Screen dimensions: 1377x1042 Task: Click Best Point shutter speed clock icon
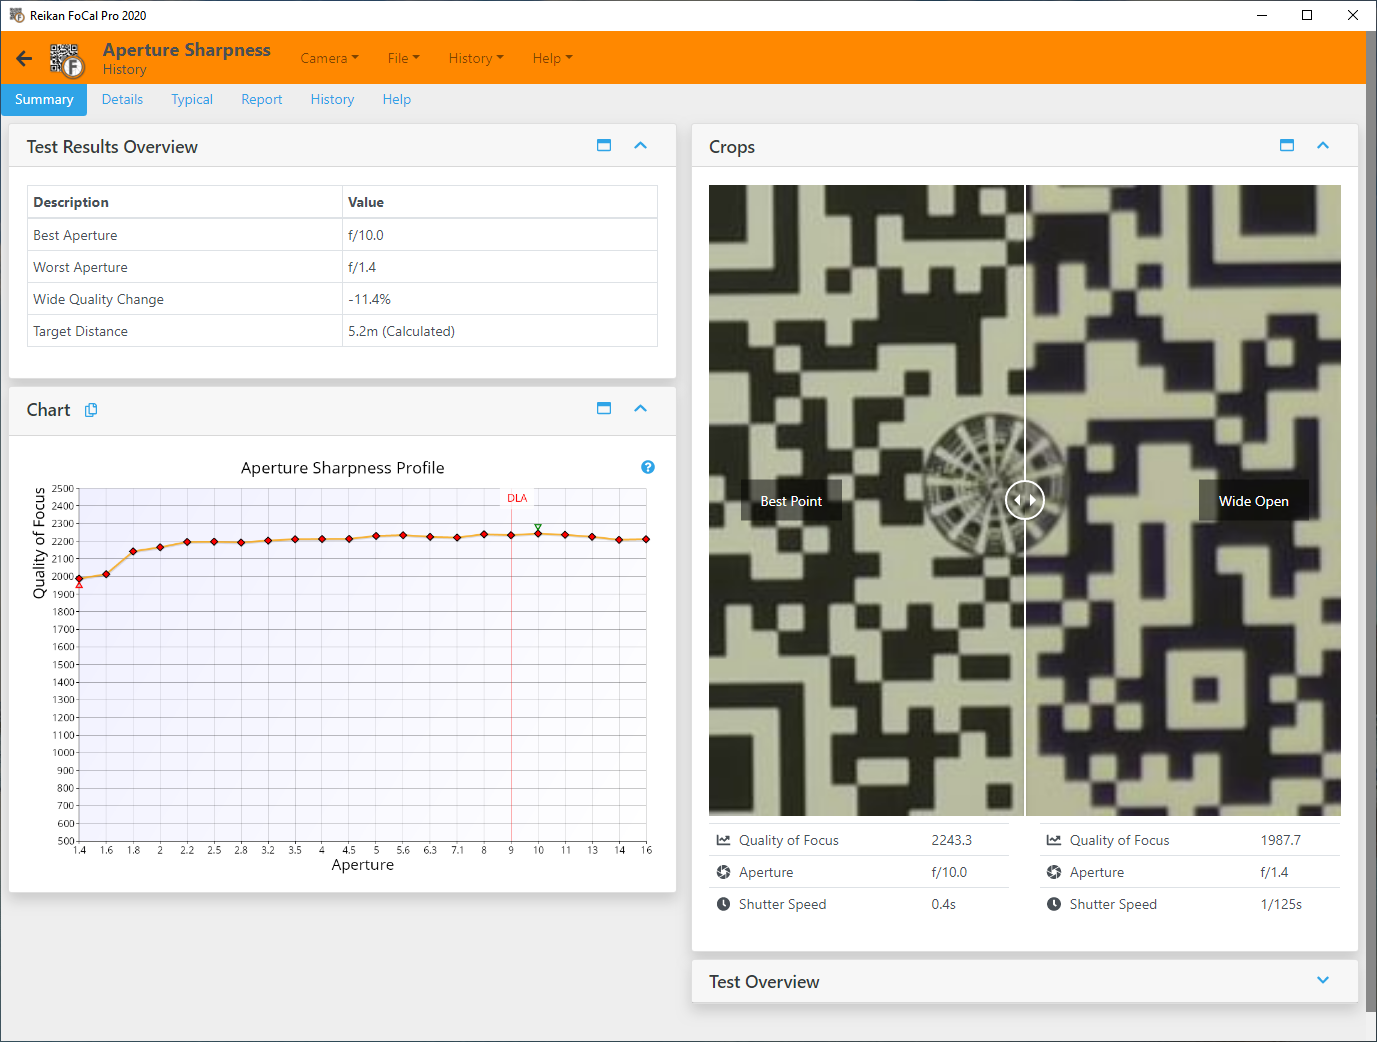click(723, 904)
